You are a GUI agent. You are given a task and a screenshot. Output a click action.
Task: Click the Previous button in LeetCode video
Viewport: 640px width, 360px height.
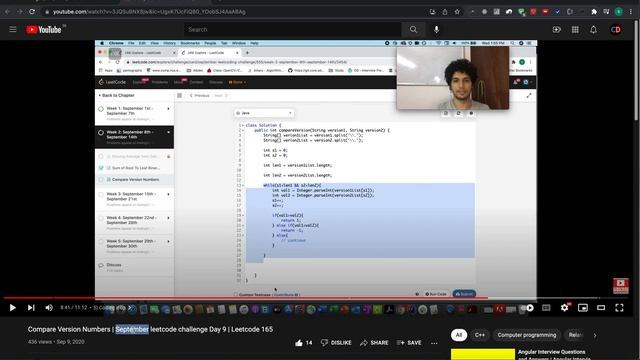coord(200,95)
